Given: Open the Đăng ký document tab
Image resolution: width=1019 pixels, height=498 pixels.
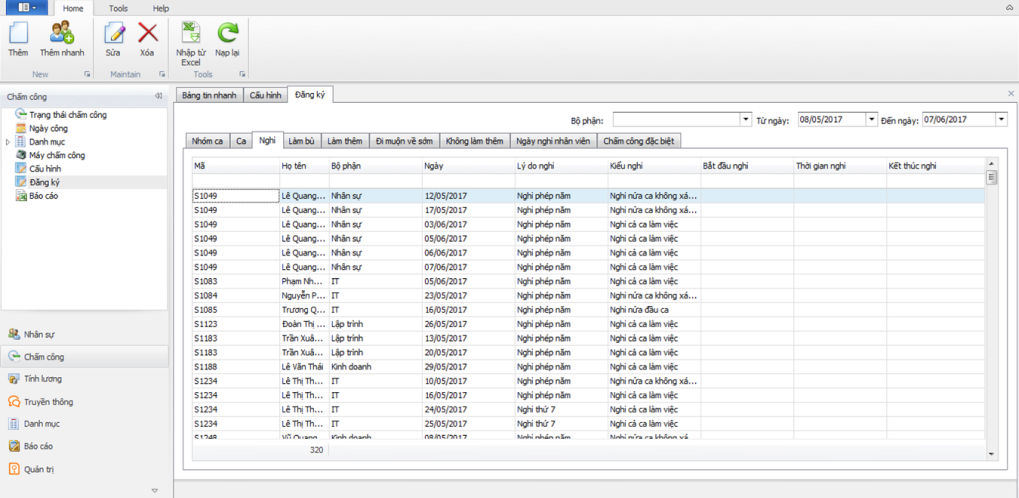Looking at the screenshot, I should (311, 95).
